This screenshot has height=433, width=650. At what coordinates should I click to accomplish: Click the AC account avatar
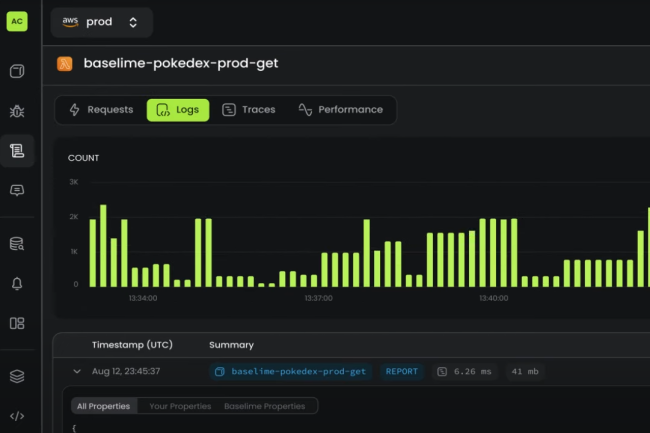(x=17, y=22)
